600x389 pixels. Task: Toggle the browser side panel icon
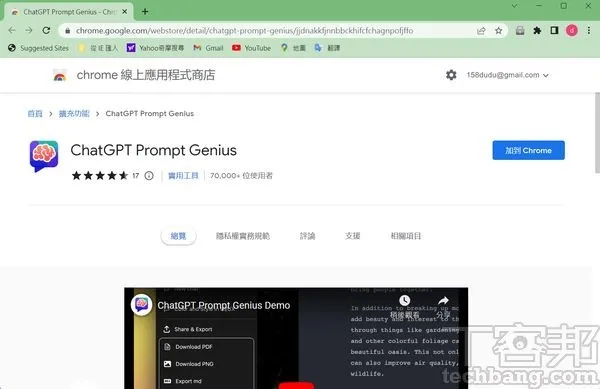pyautogui.click(x=554, y=31)
